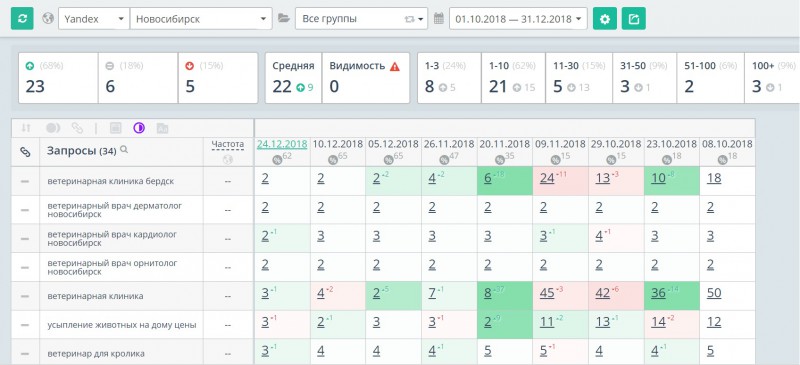Open the Yandex search engine dropdown
The image size is (800, 365).
94,19
